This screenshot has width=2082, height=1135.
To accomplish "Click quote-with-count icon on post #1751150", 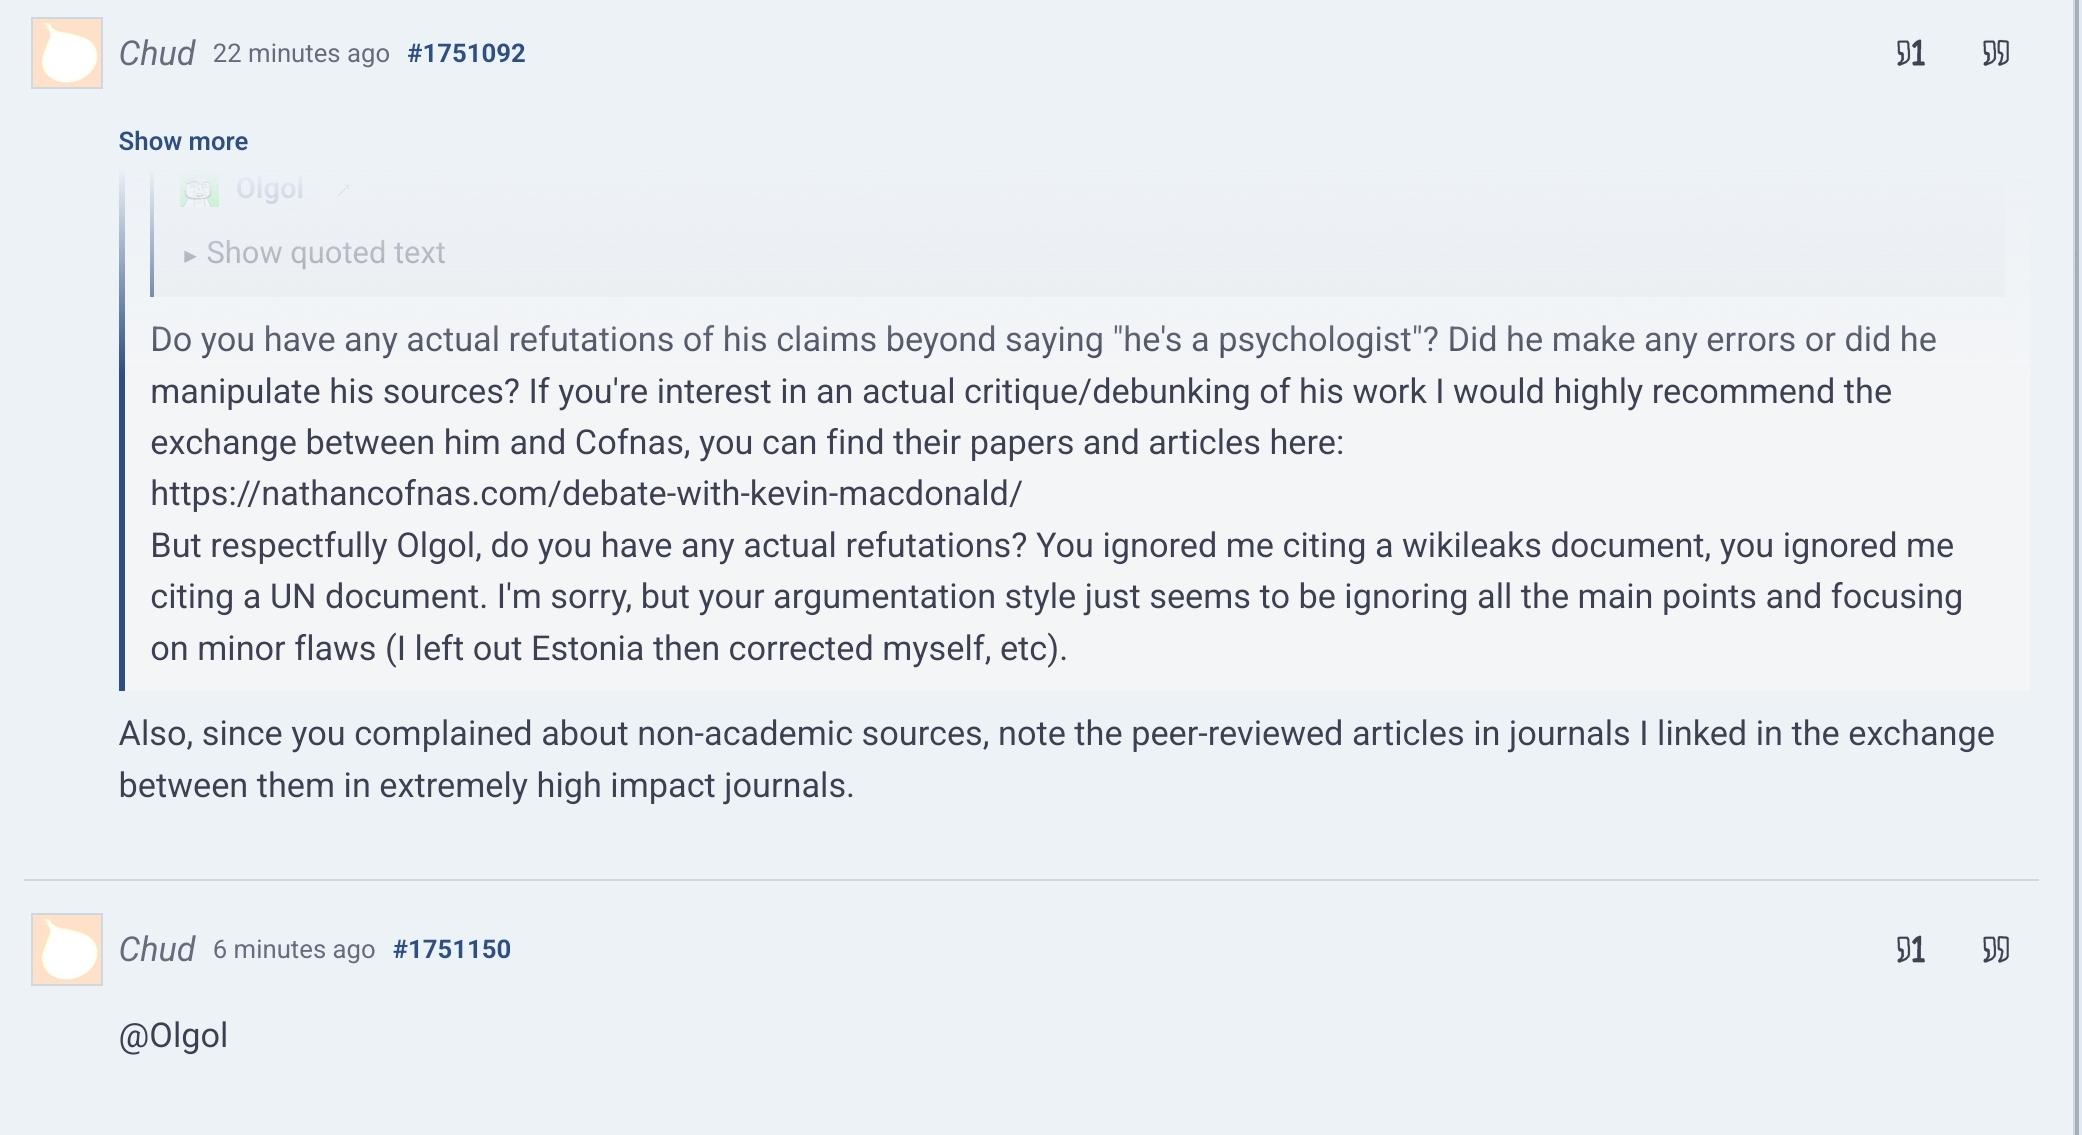I will [1910, 949].
